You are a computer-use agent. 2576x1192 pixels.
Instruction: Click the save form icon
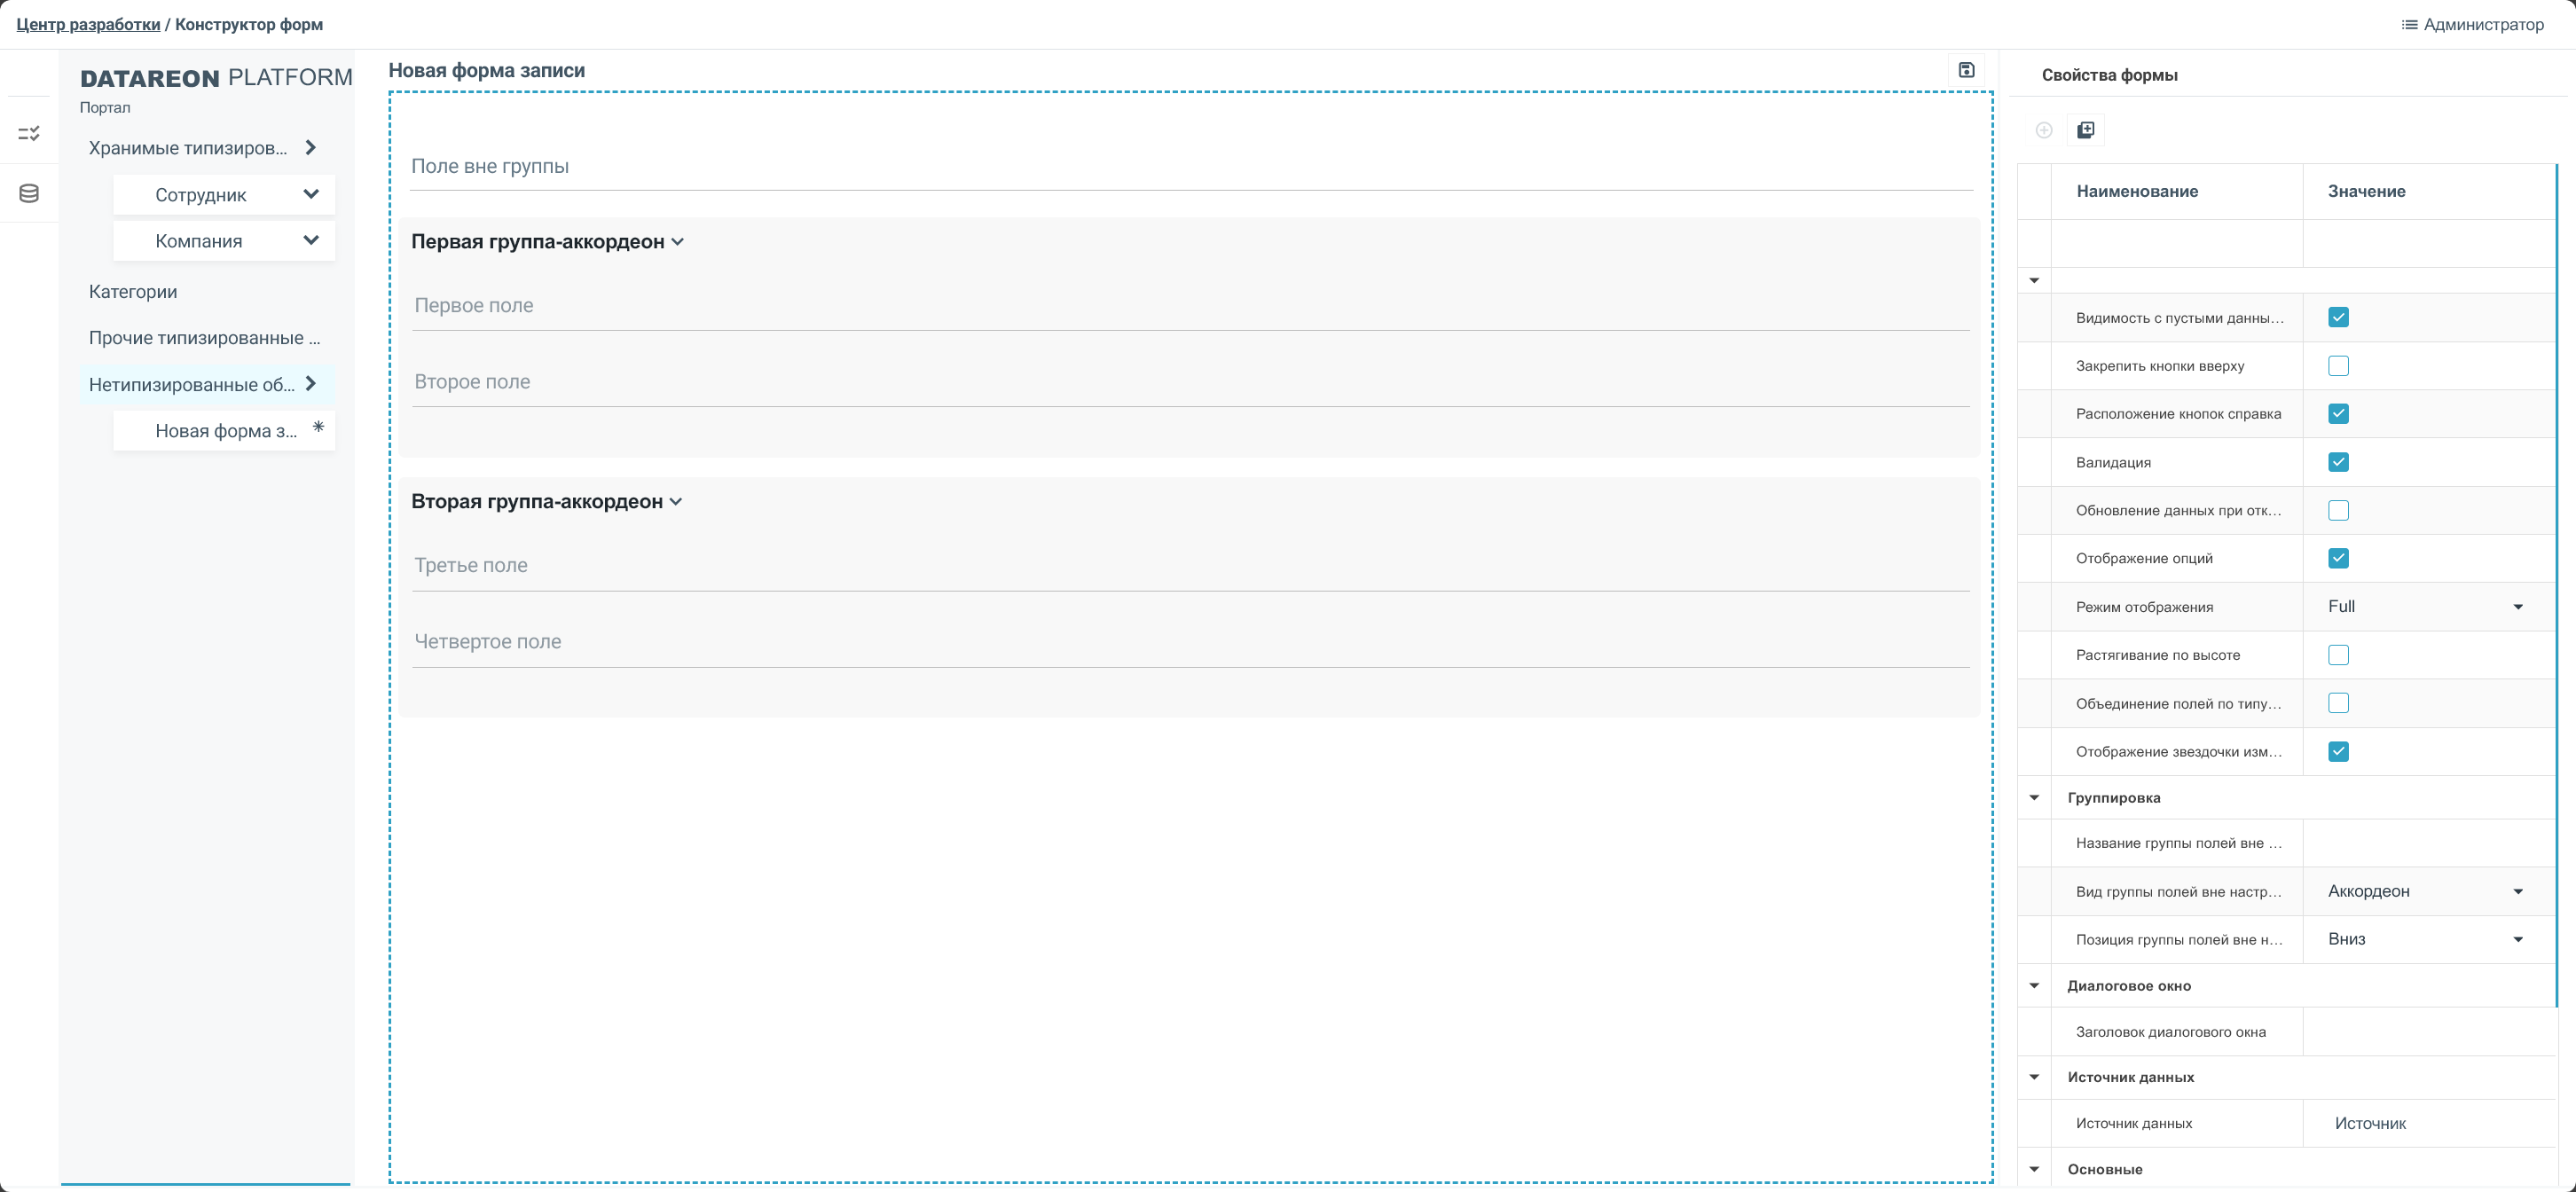click(x=1966, y=70)
